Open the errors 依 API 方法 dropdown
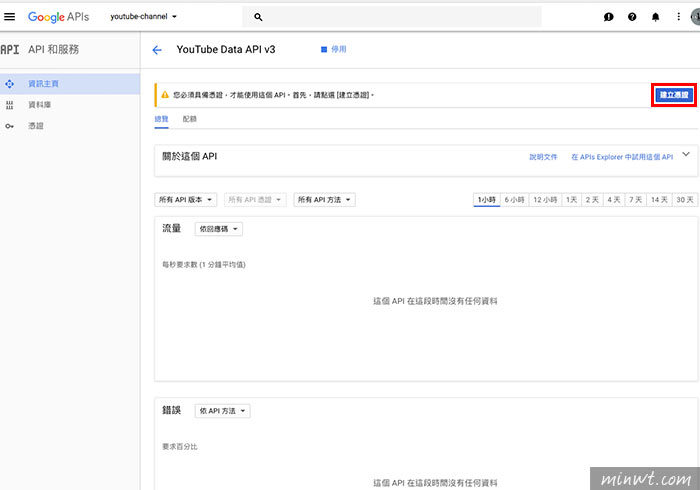The image size is (700, 490). click(x=222, y=411)
